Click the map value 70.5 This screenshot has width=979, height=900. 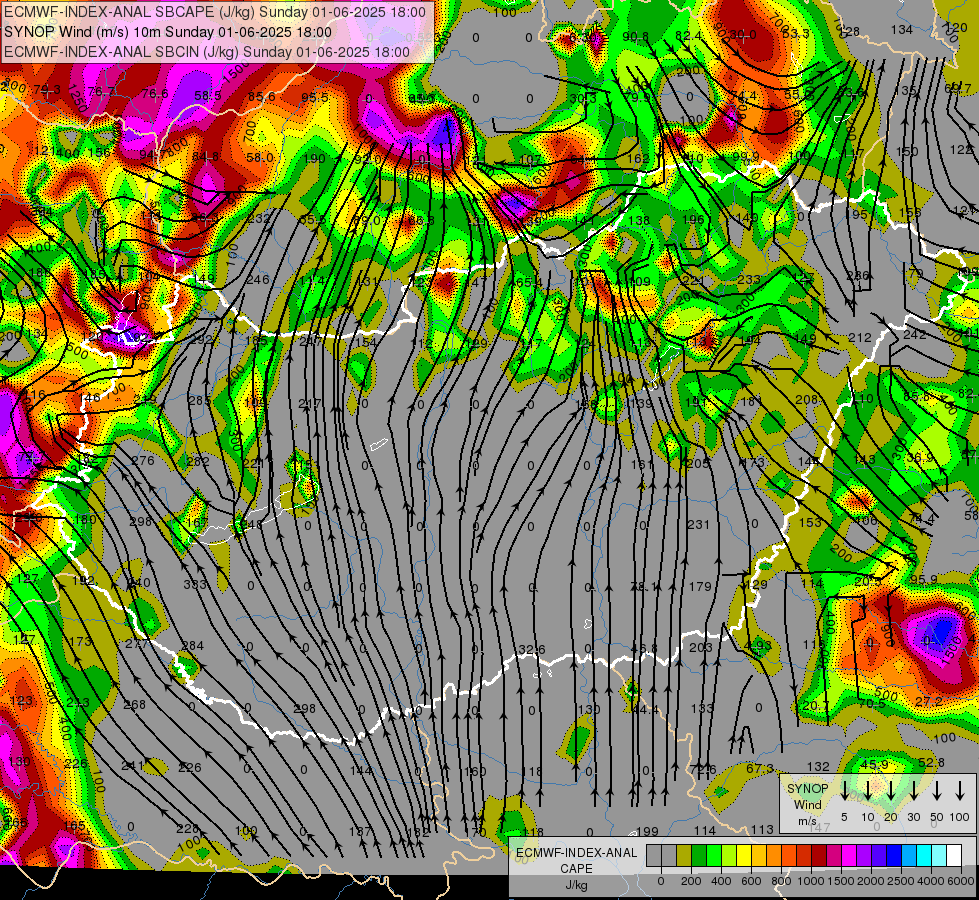(x=872, y=703)
